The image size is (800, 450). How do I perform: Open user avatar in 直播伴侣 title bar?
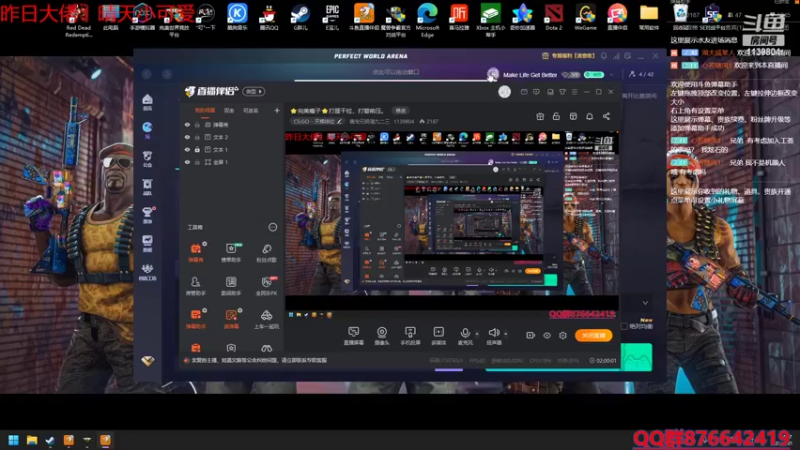pos(504,92)
